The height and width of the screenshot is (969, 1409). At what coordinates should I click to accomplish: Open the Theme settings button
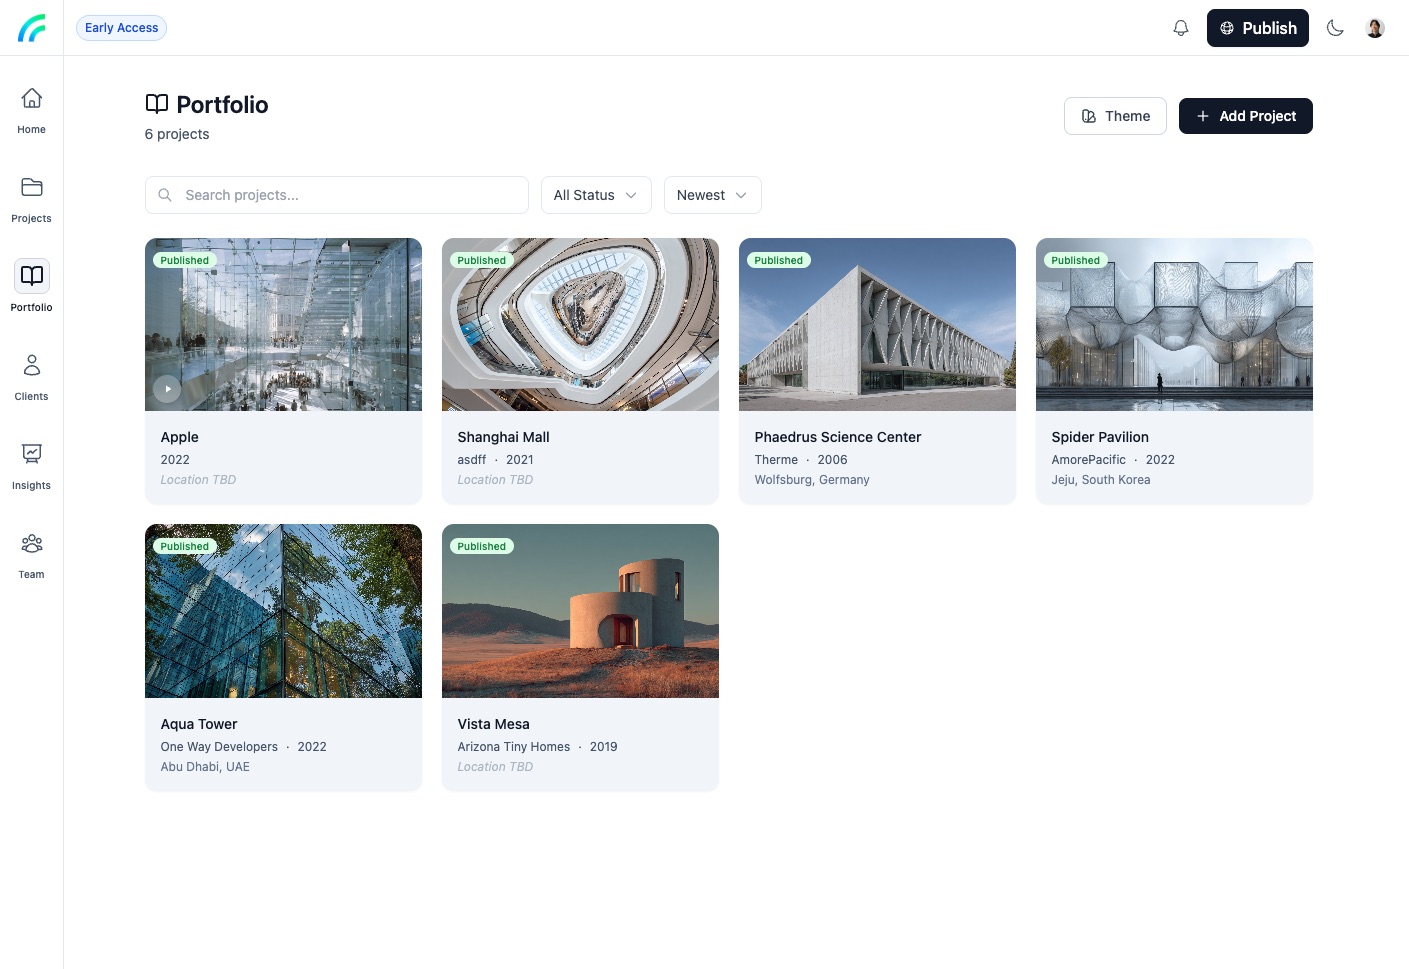pos(1115,116)
